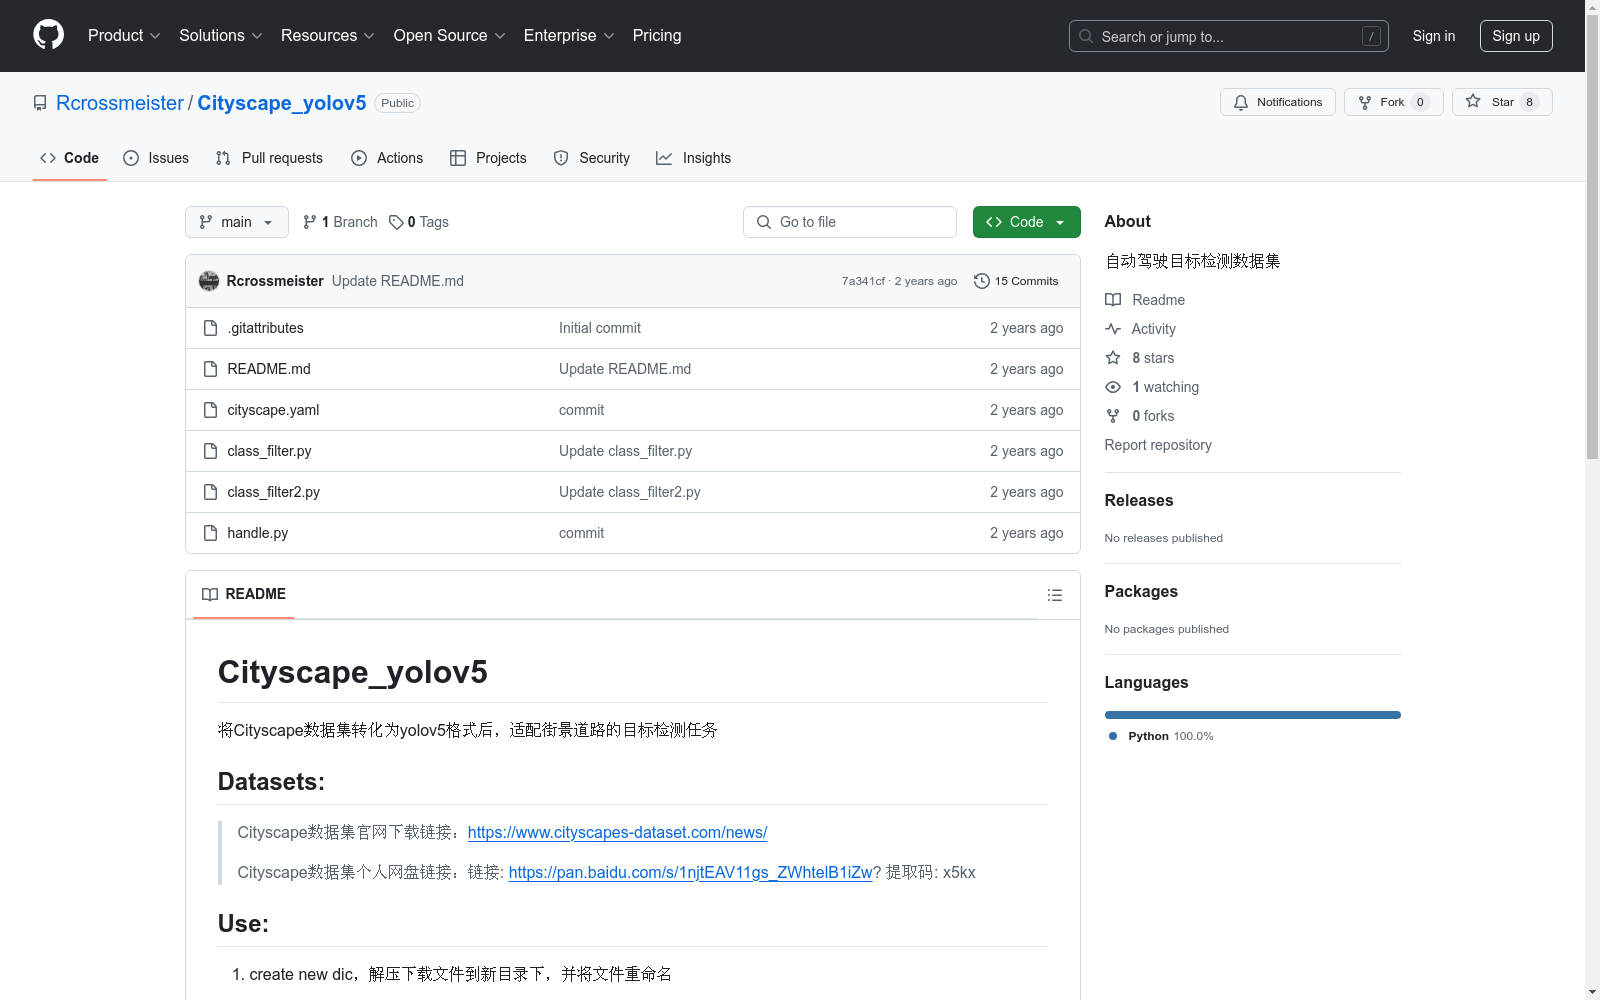This screenshot has height=1000, width=1600.
Task: Go to the Pricing page
Action: [x=657, y=35]
